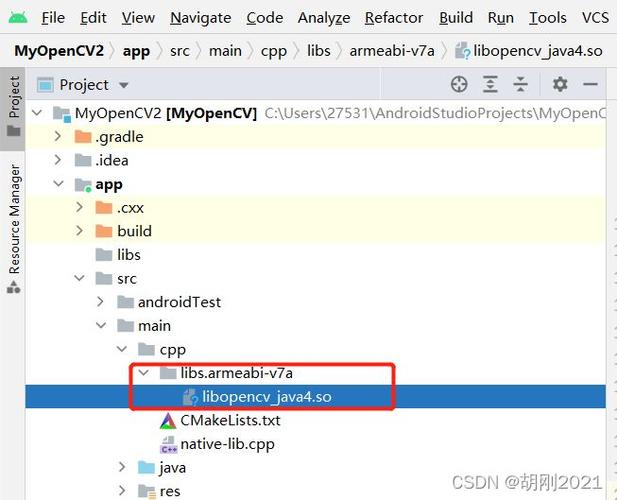This screenshot has width=617, height=500.
Task: Open the Analyze menu
Action: click(324, 18)
